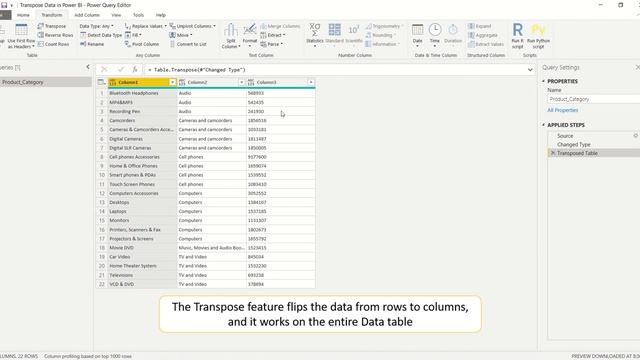Image resolution: width=640 pixels, height=360 pixels.
Task: Click Pivot Column in the ribbon
Action: [x=142, y=44]
